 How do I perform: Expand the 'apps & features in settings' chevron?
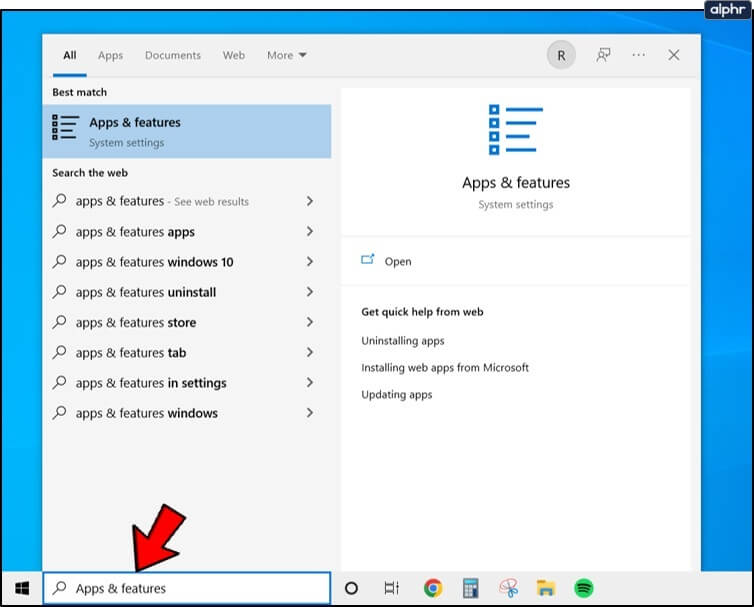point(310,383)
